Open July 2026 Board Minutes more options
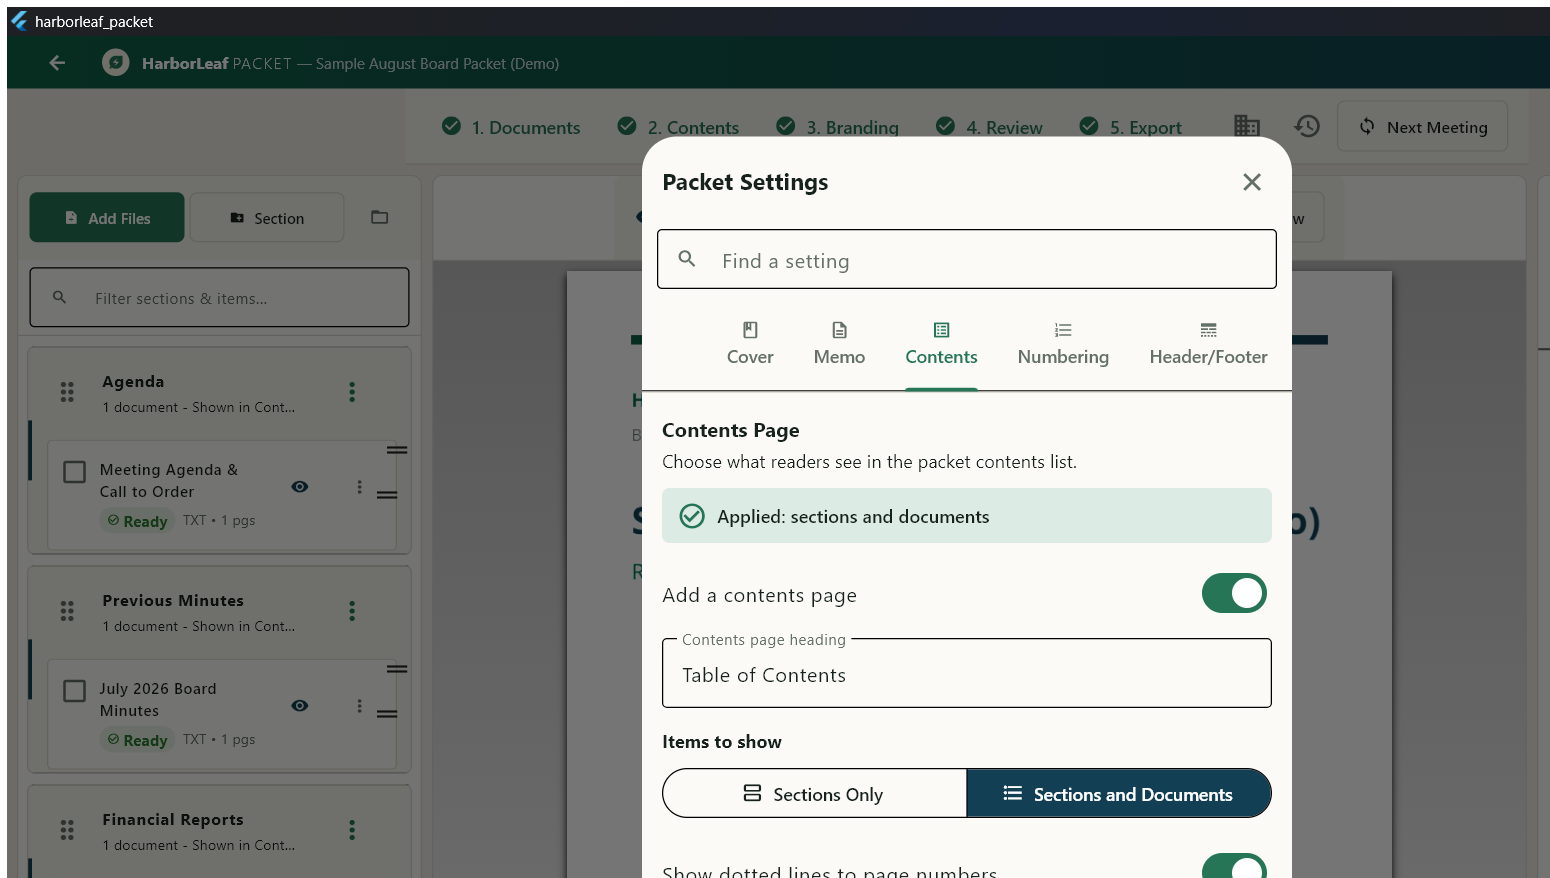The image size is (1550, 878). coord(360,706)
